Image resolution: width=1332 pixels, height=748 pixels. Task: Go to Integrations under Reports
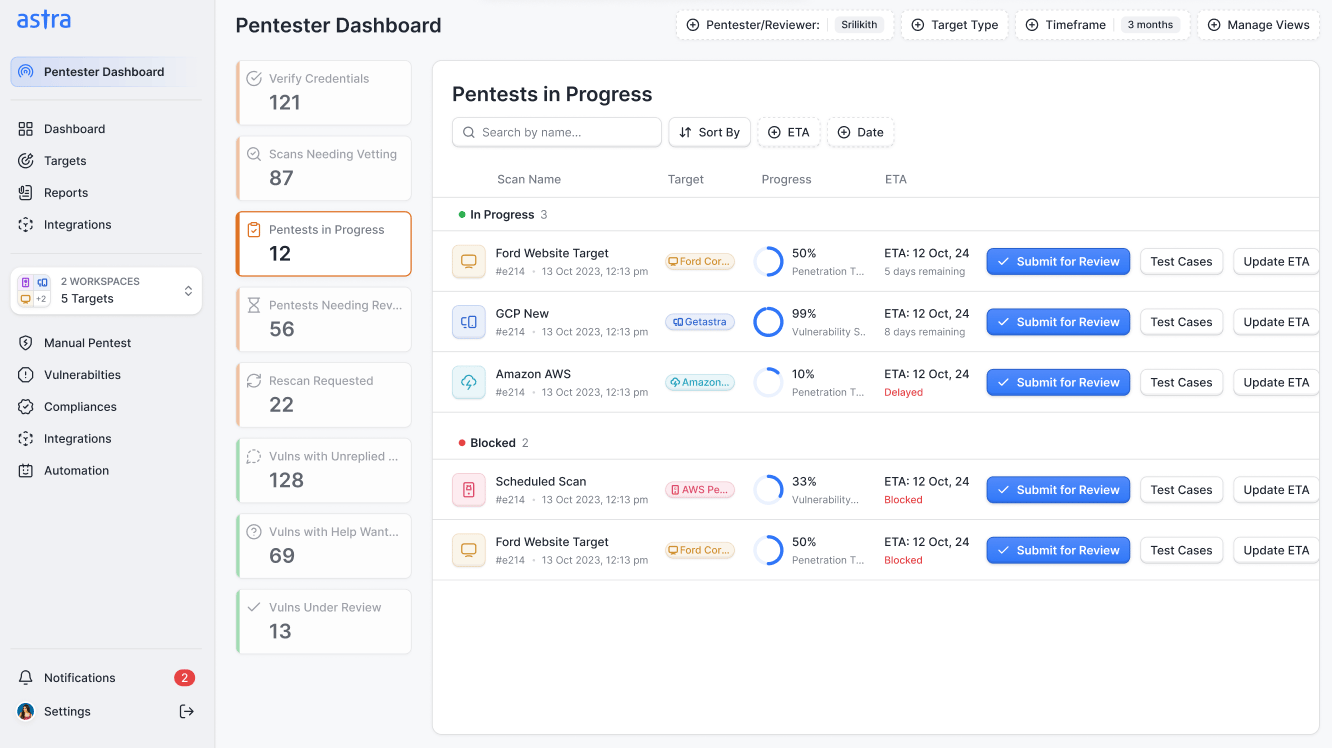tap(77, 225)
